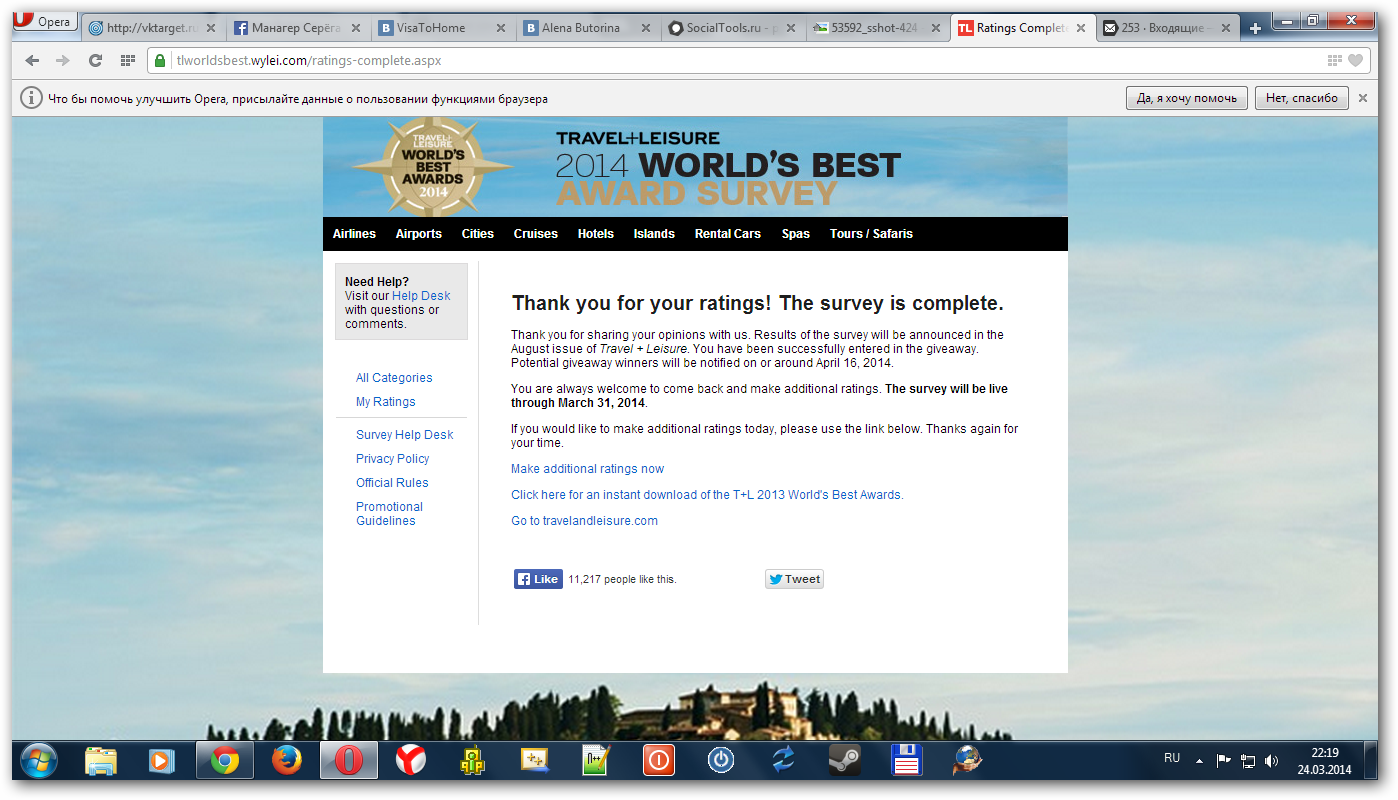Open the Tours / Safaris category
The height and width of the screenshot is (800, 1398).
coord(871,234)
